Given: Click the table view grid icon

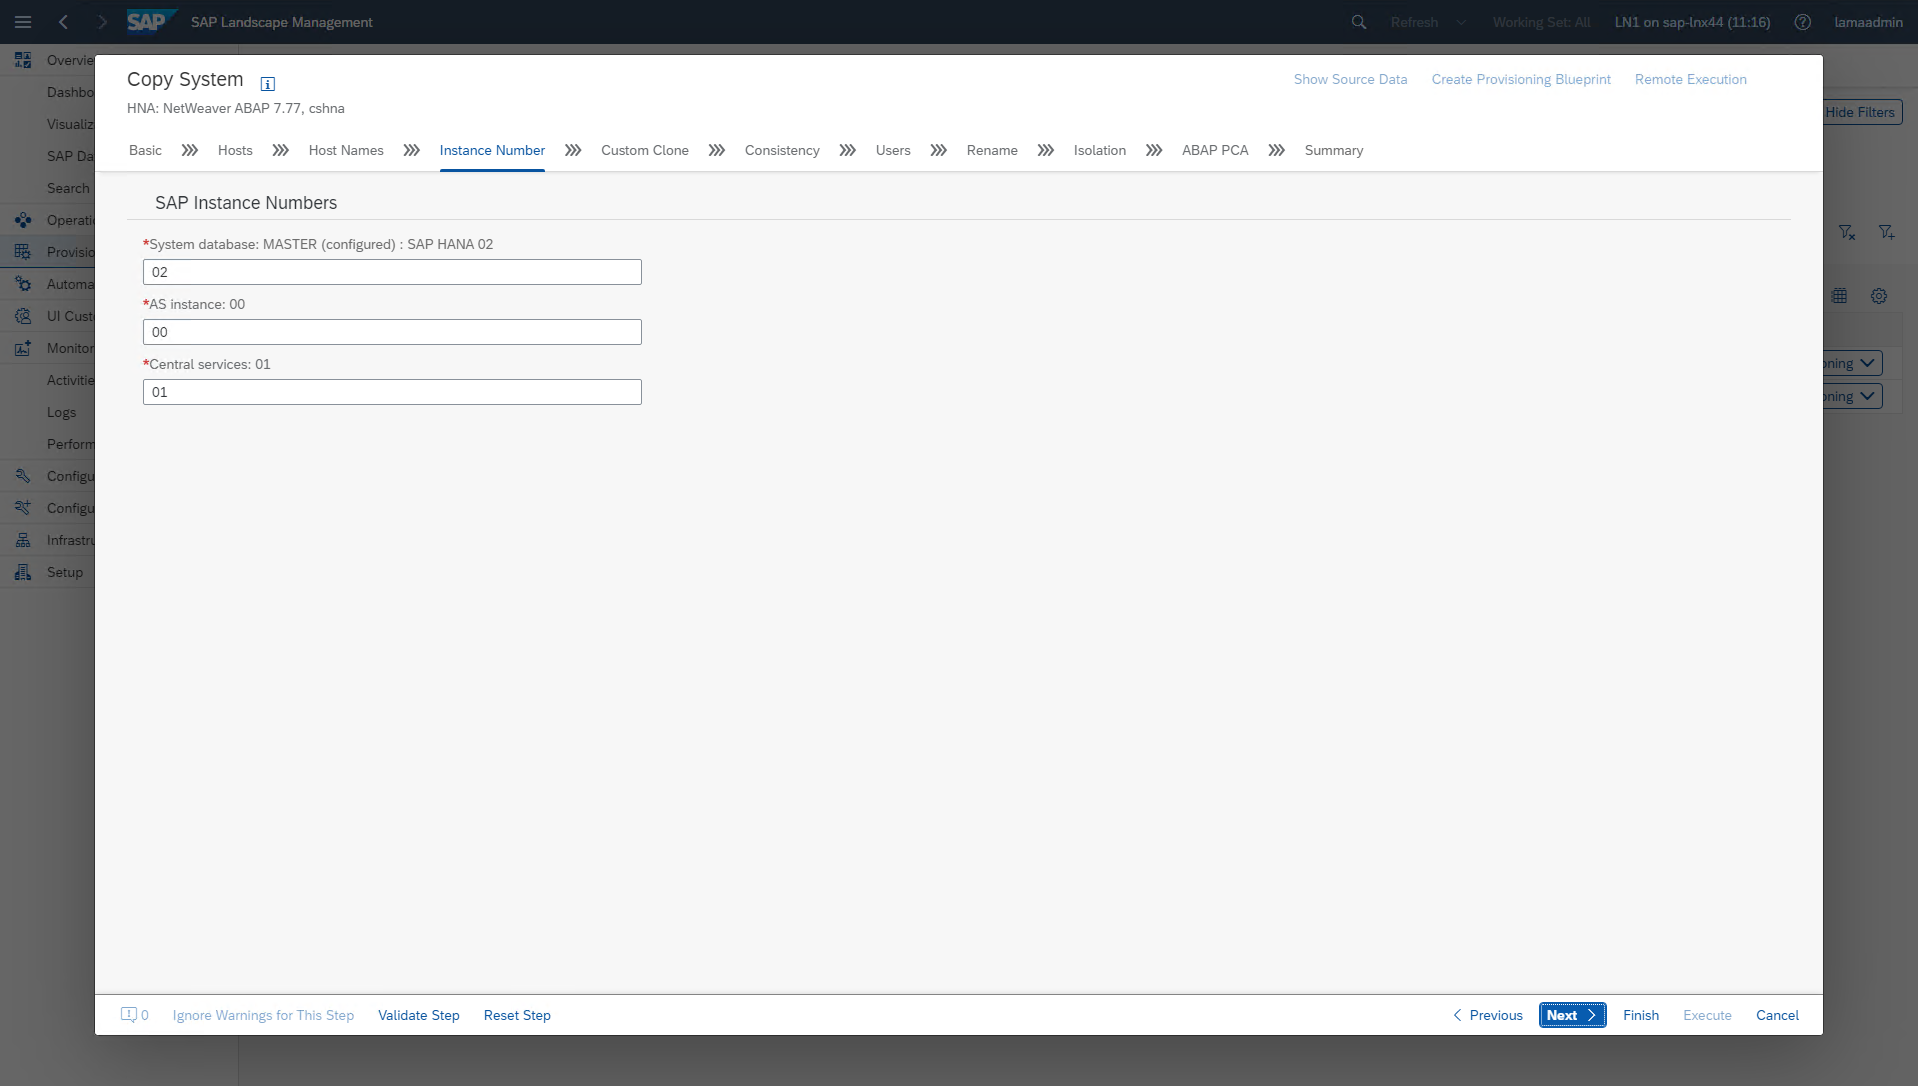Looking at the screenshot, I should coord(1839,296).
